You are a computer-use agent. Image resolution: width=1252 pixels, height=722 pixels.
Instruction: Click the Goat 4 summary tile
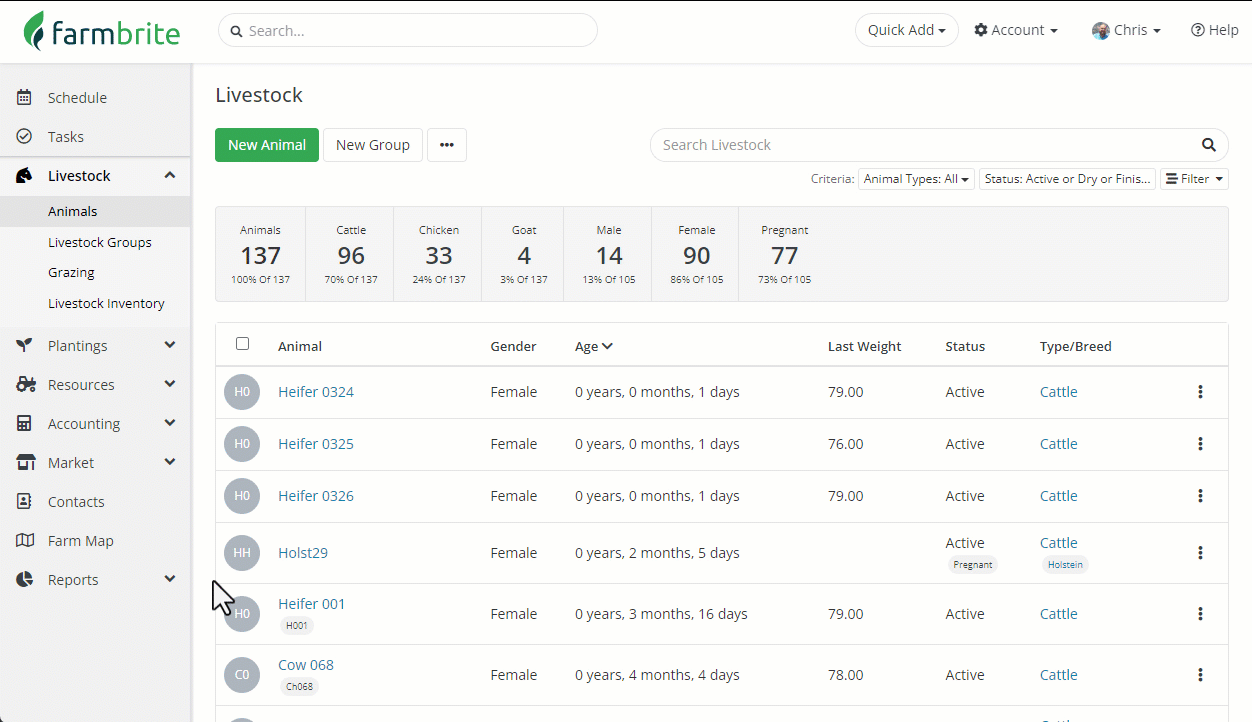tap(524, 254)
